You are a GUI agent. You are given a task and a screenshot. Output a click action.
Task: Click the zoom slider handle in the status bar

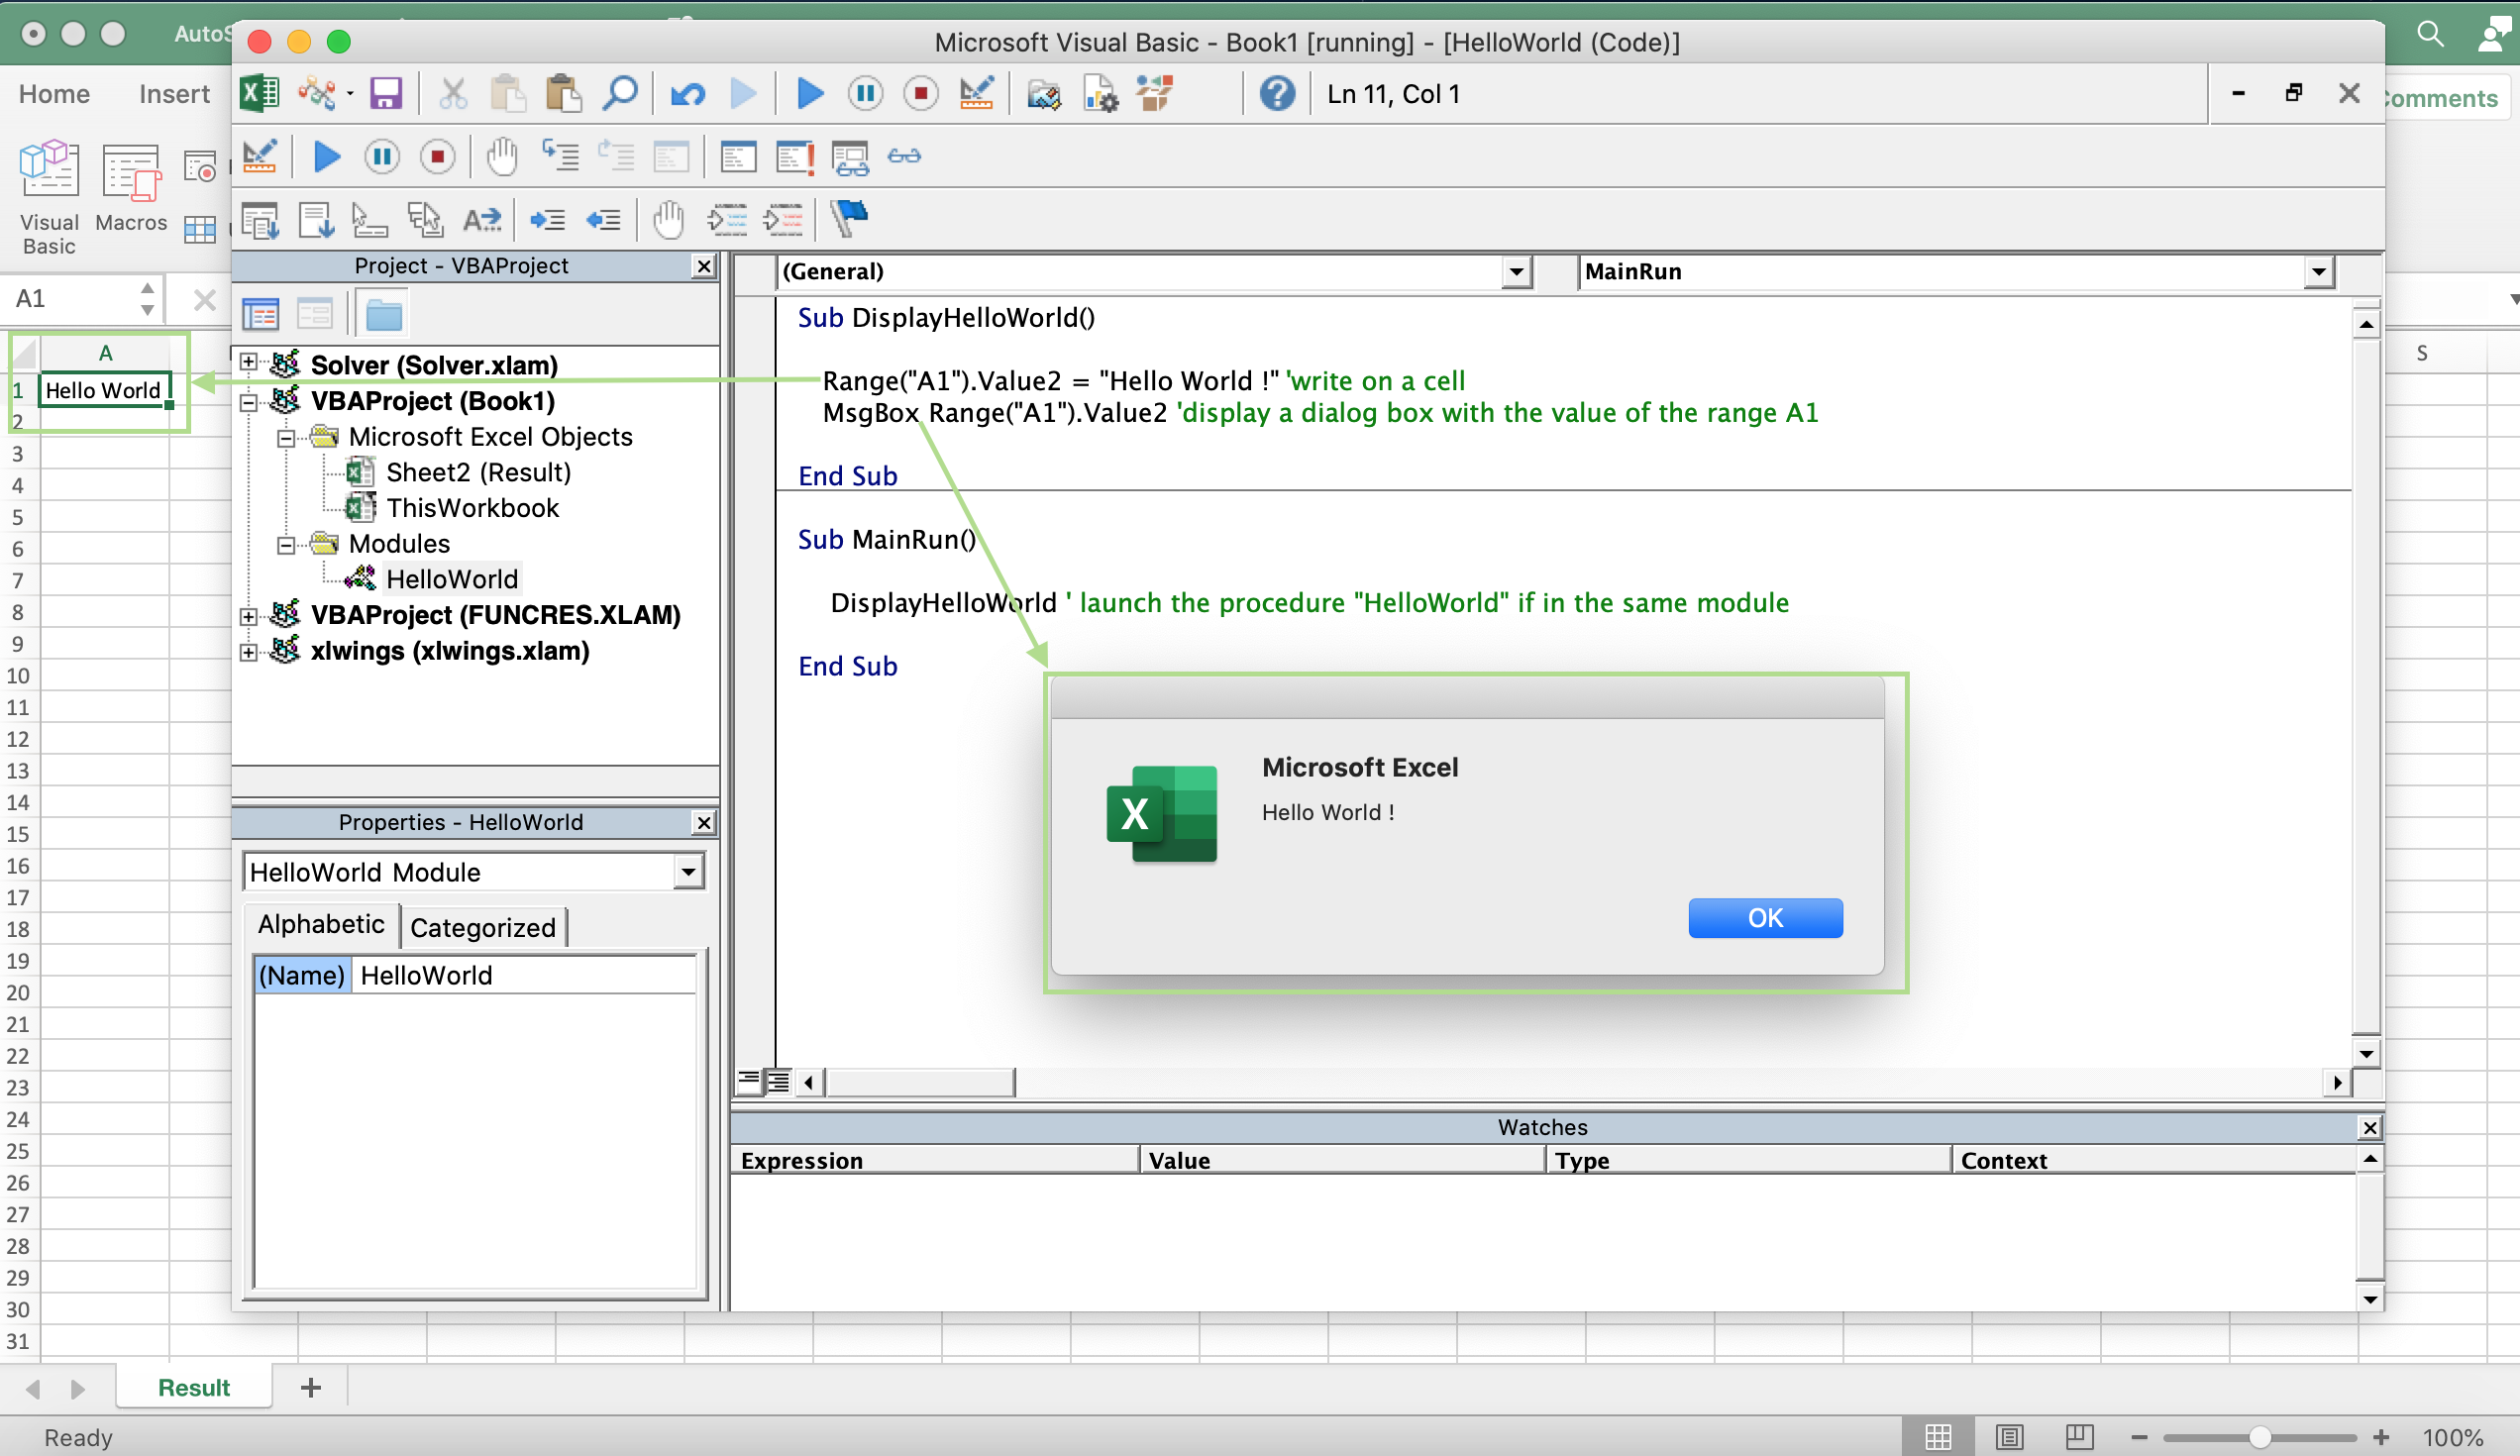(2259, 1437)
